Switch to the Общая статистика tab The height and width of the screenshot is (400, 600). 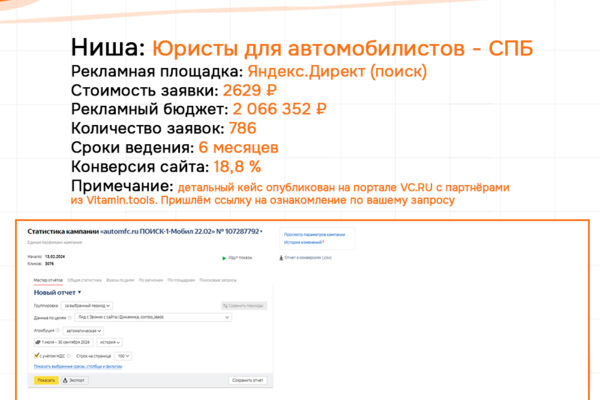85,280
